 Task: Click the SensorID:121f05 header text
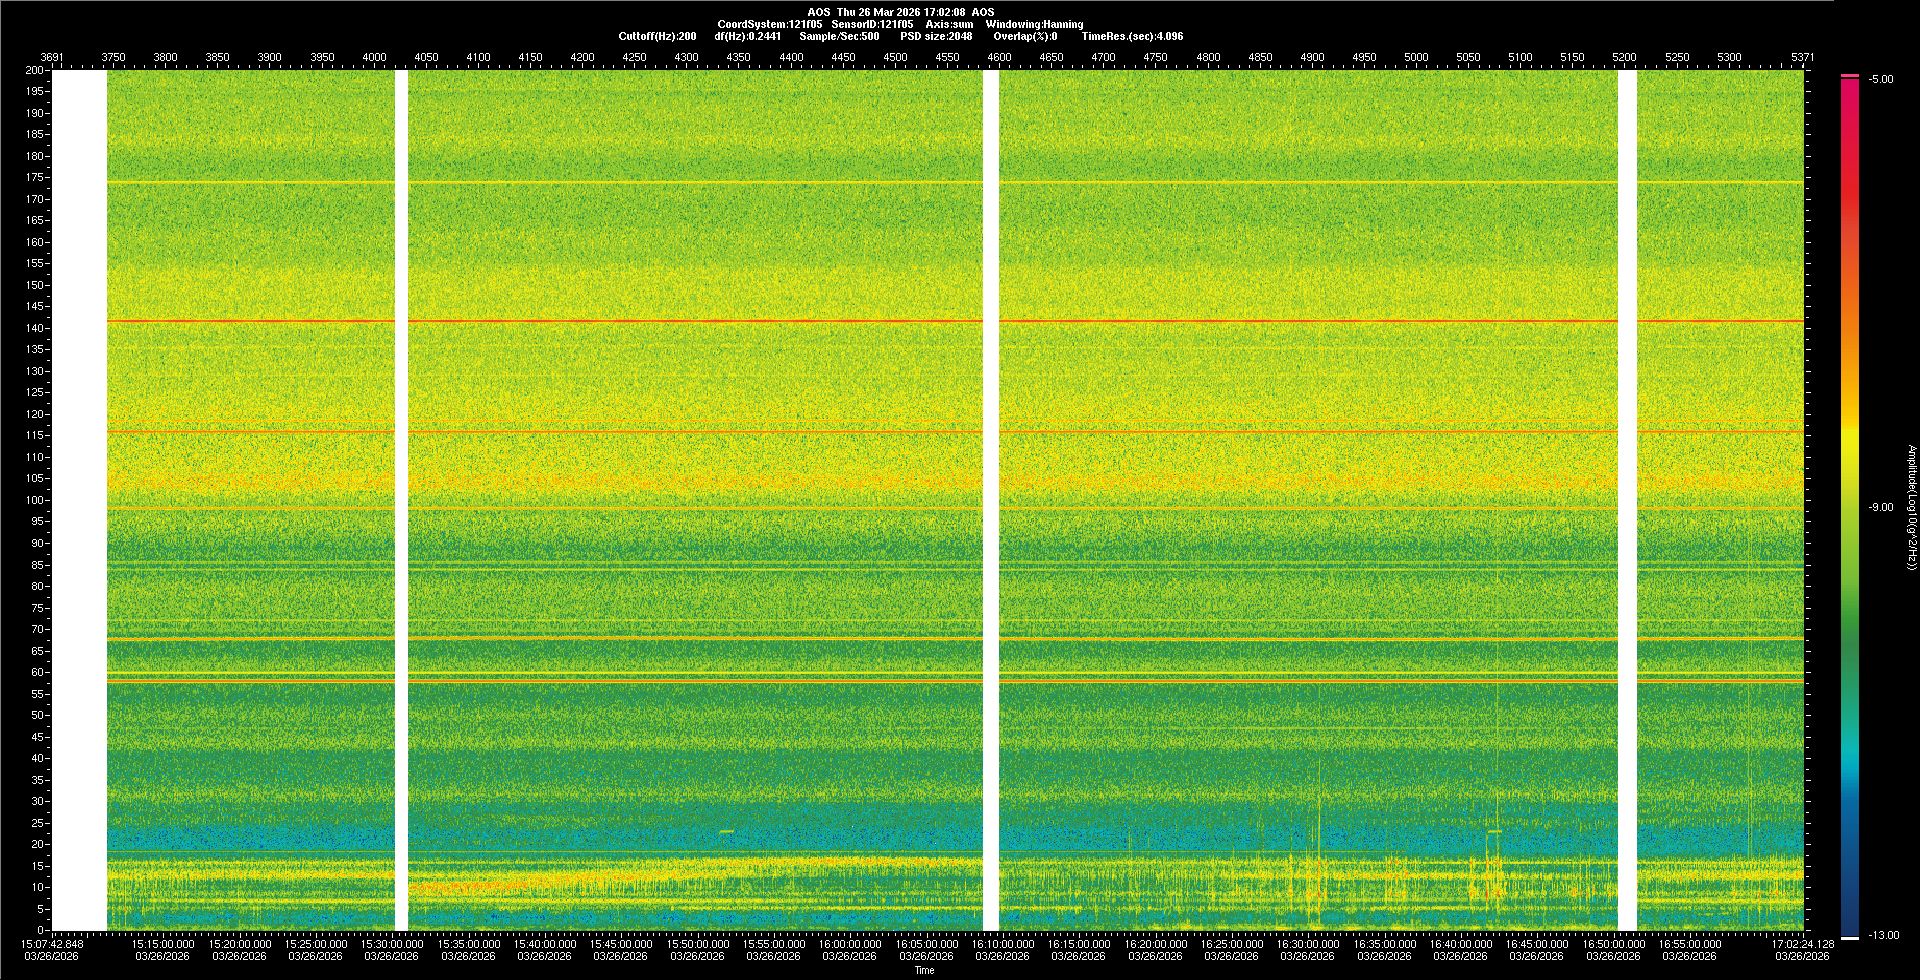872,24
